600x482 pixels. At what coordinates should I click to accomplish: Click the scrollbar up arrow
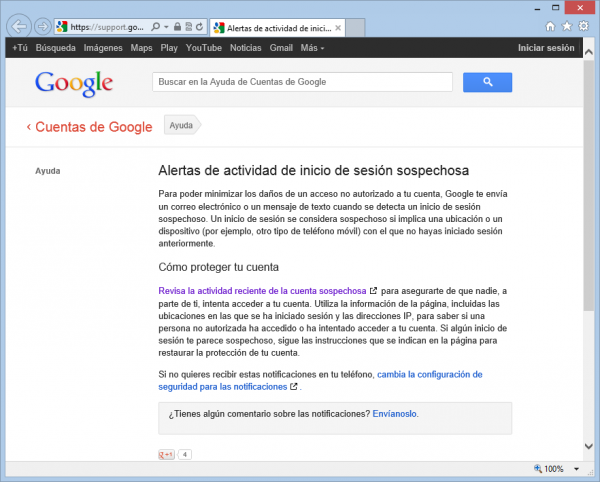pyautogui.click(x=589, y=52)
